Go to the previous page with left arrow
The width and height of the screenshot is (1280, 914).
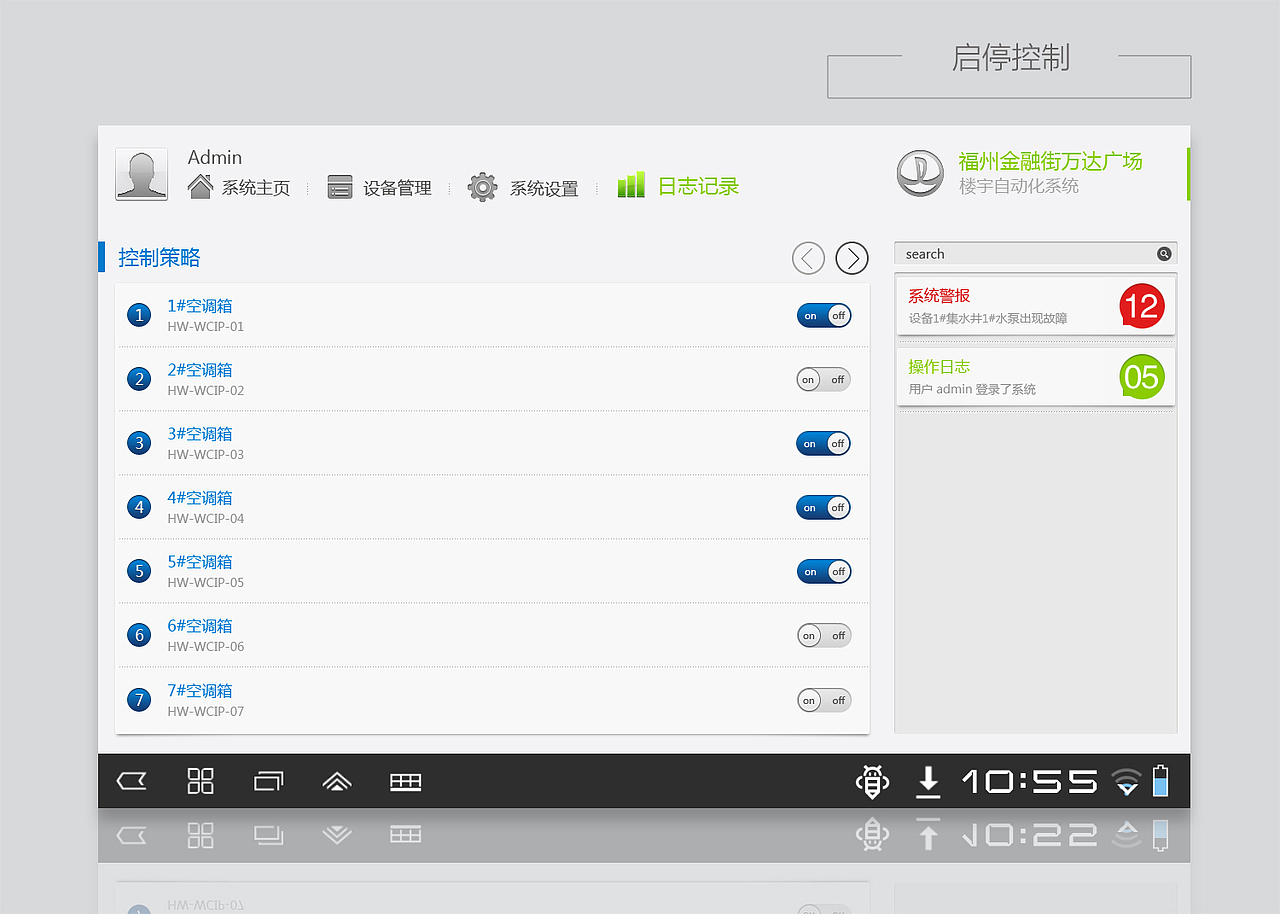[808, 258]
